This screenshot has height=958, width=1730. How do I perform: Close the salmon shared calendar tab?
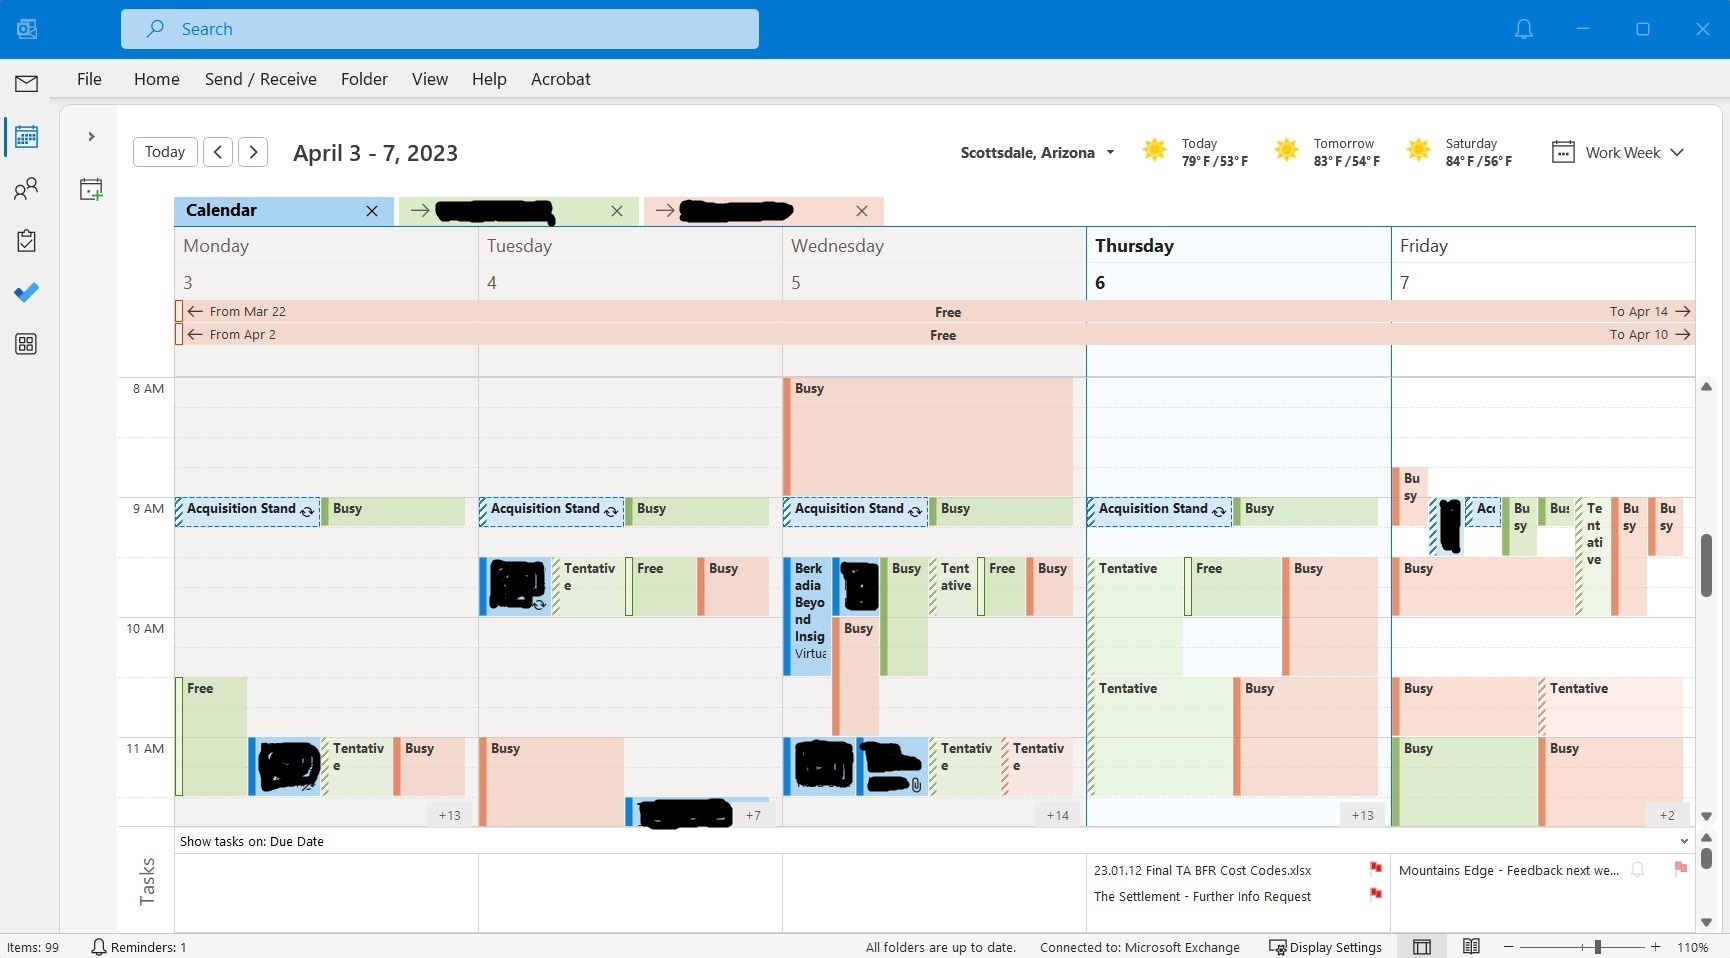862,211
